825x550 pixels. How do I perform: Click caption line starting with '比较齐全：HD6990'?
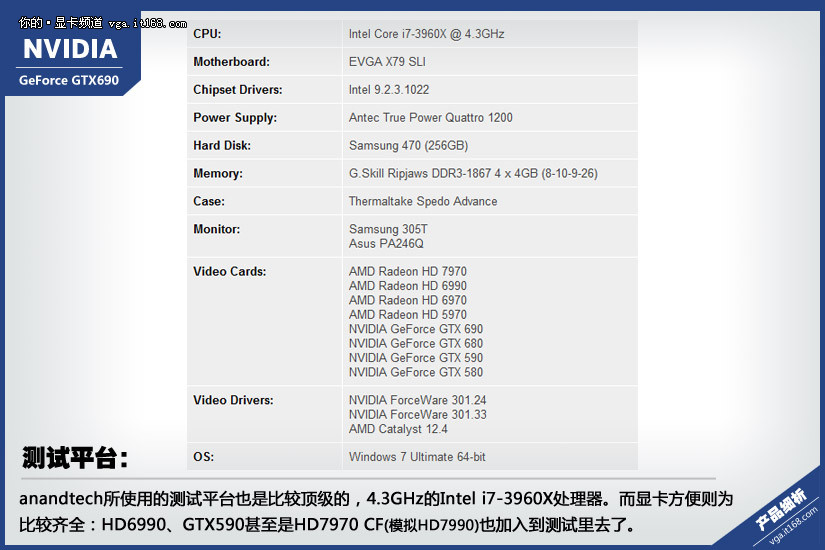click(327, 525)
